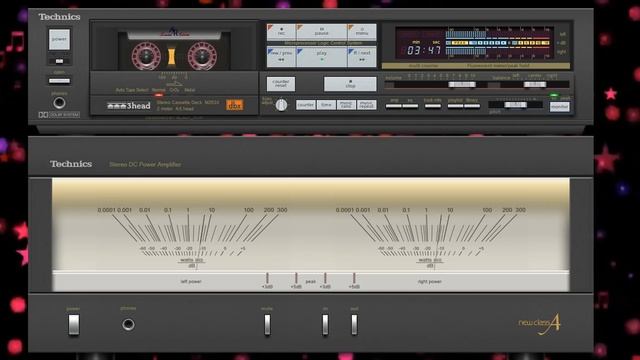Click the cassette tape window
640x360 pixels.
tap(174, 50)
